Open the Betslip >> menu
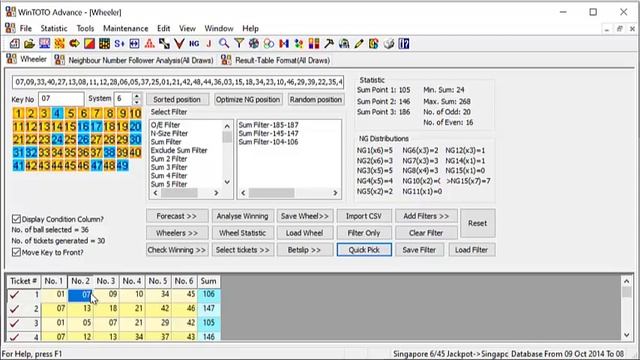The width and height of the screenshot is (640, 360). (304, 250)
